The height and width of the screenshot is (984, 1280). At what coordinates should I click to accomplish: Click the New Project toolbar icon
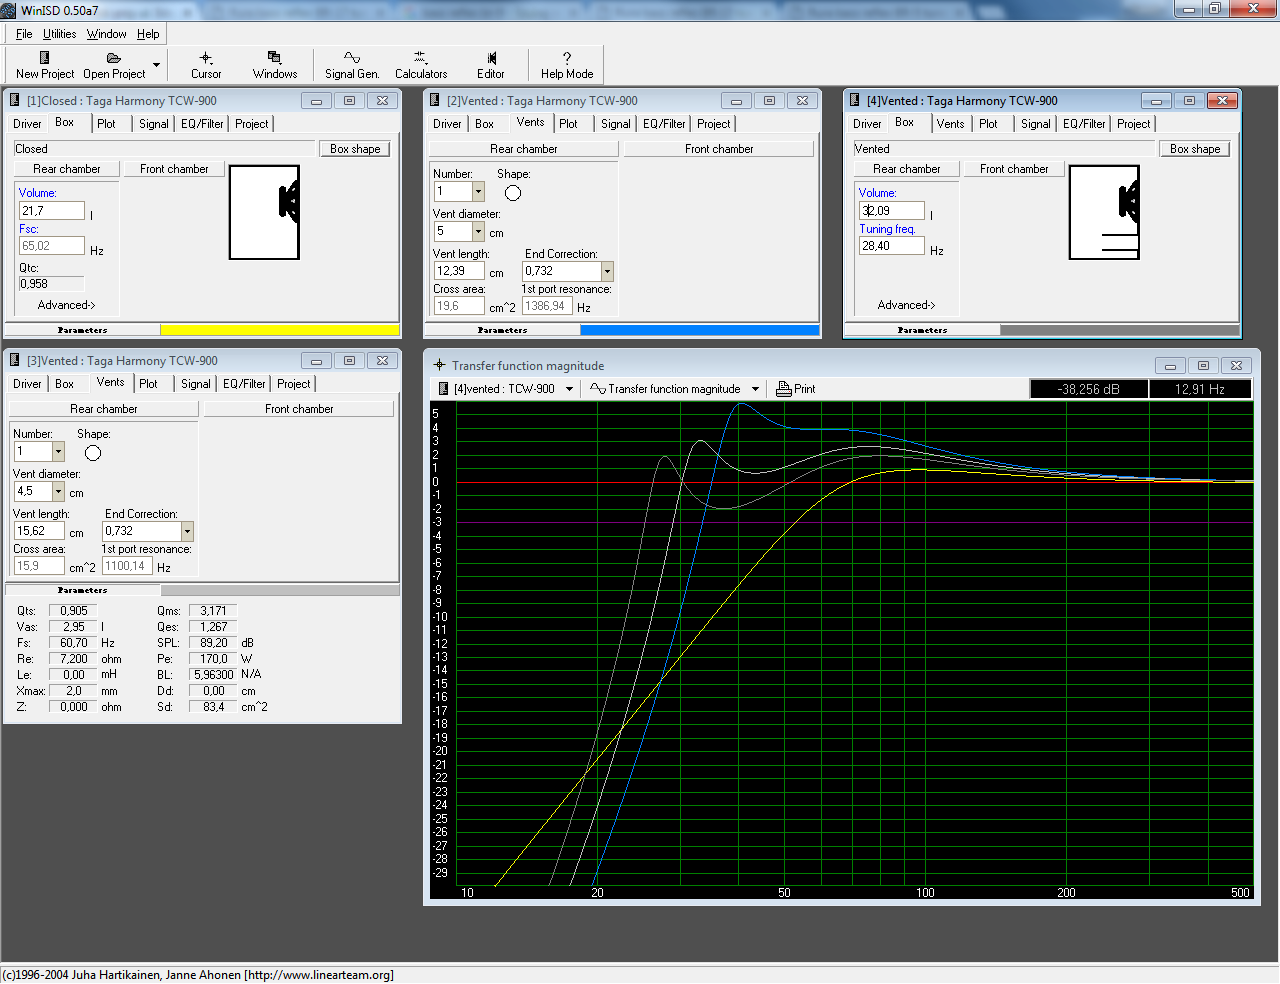[44, 58]
